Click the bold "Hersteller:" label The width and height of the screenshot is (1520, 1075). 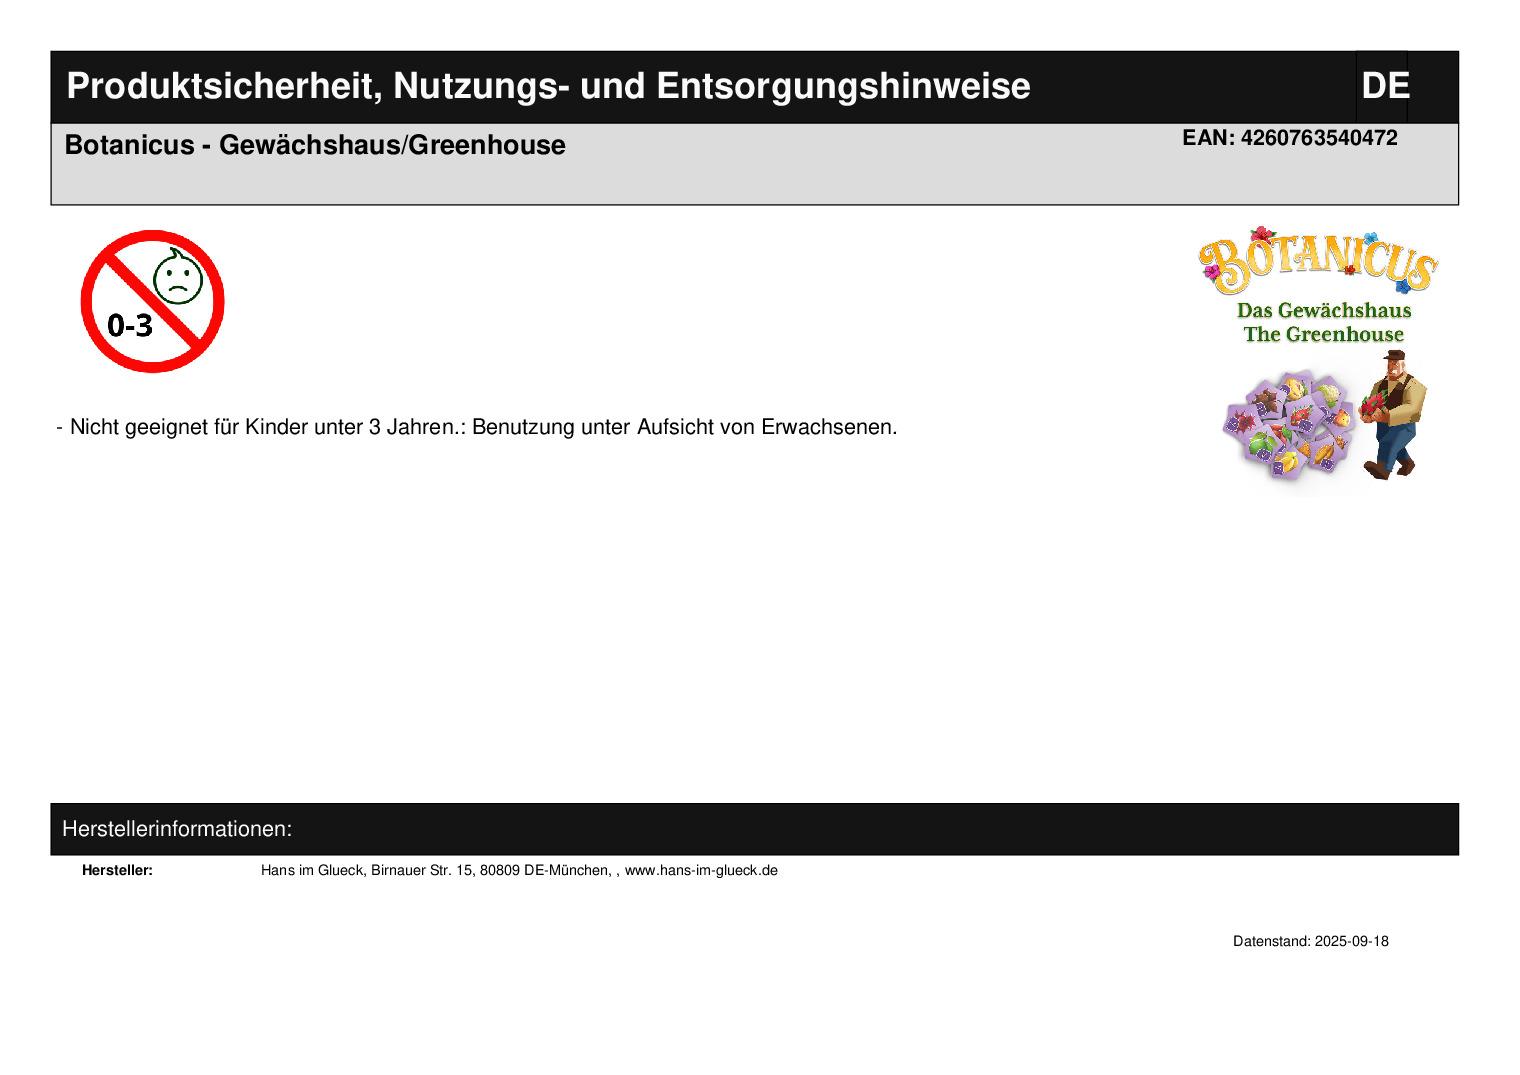point(117,870)
